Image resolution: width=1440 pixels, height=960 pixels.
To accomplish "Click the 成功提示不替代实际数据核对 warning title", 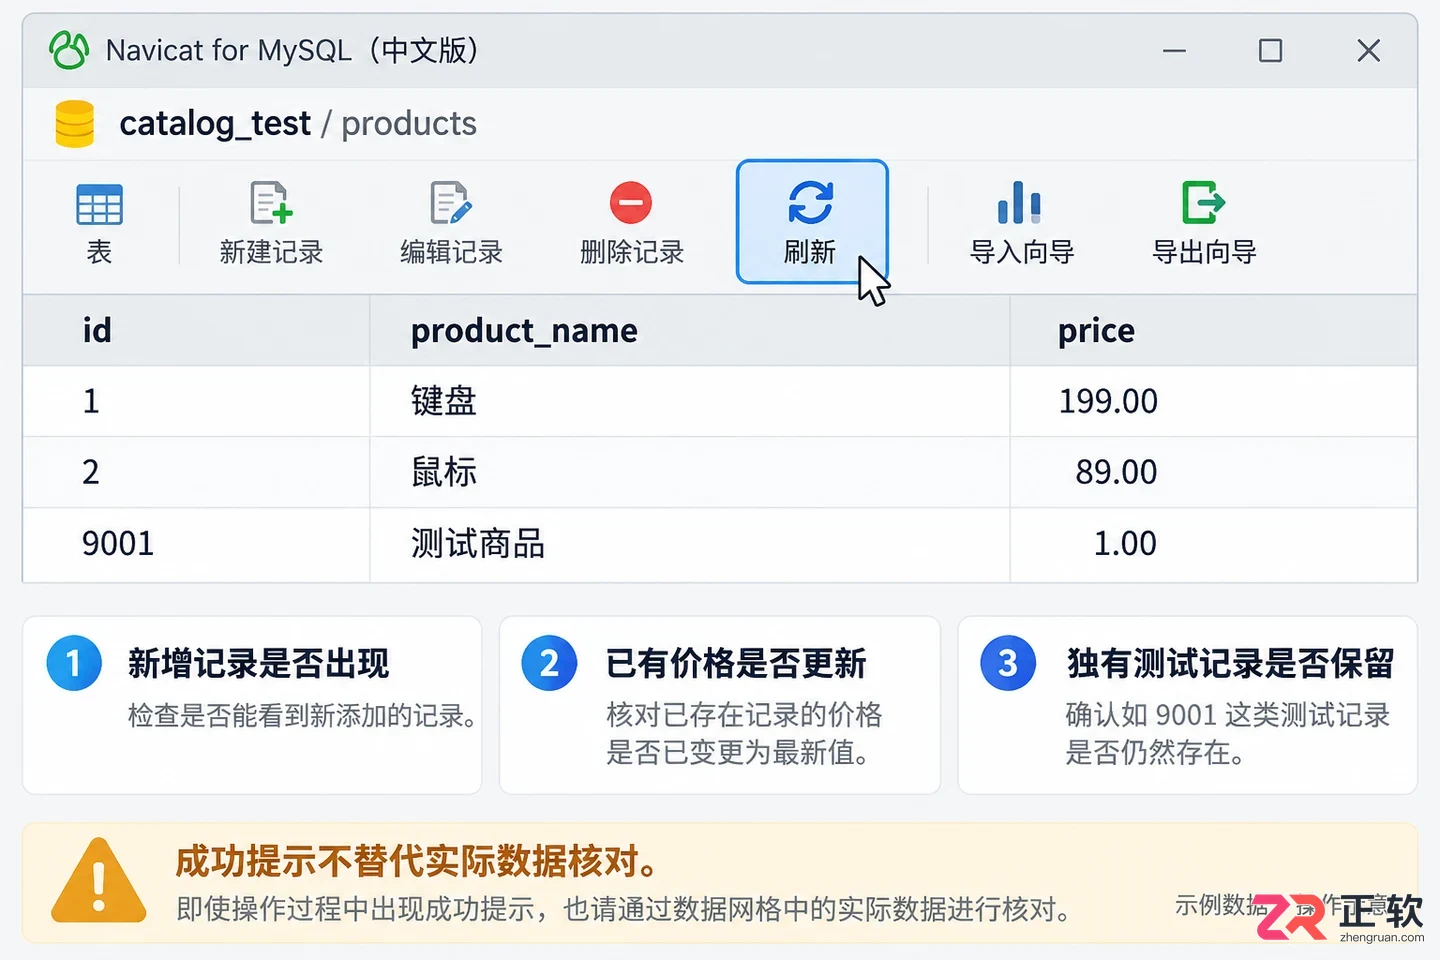I will pos(417,860).
